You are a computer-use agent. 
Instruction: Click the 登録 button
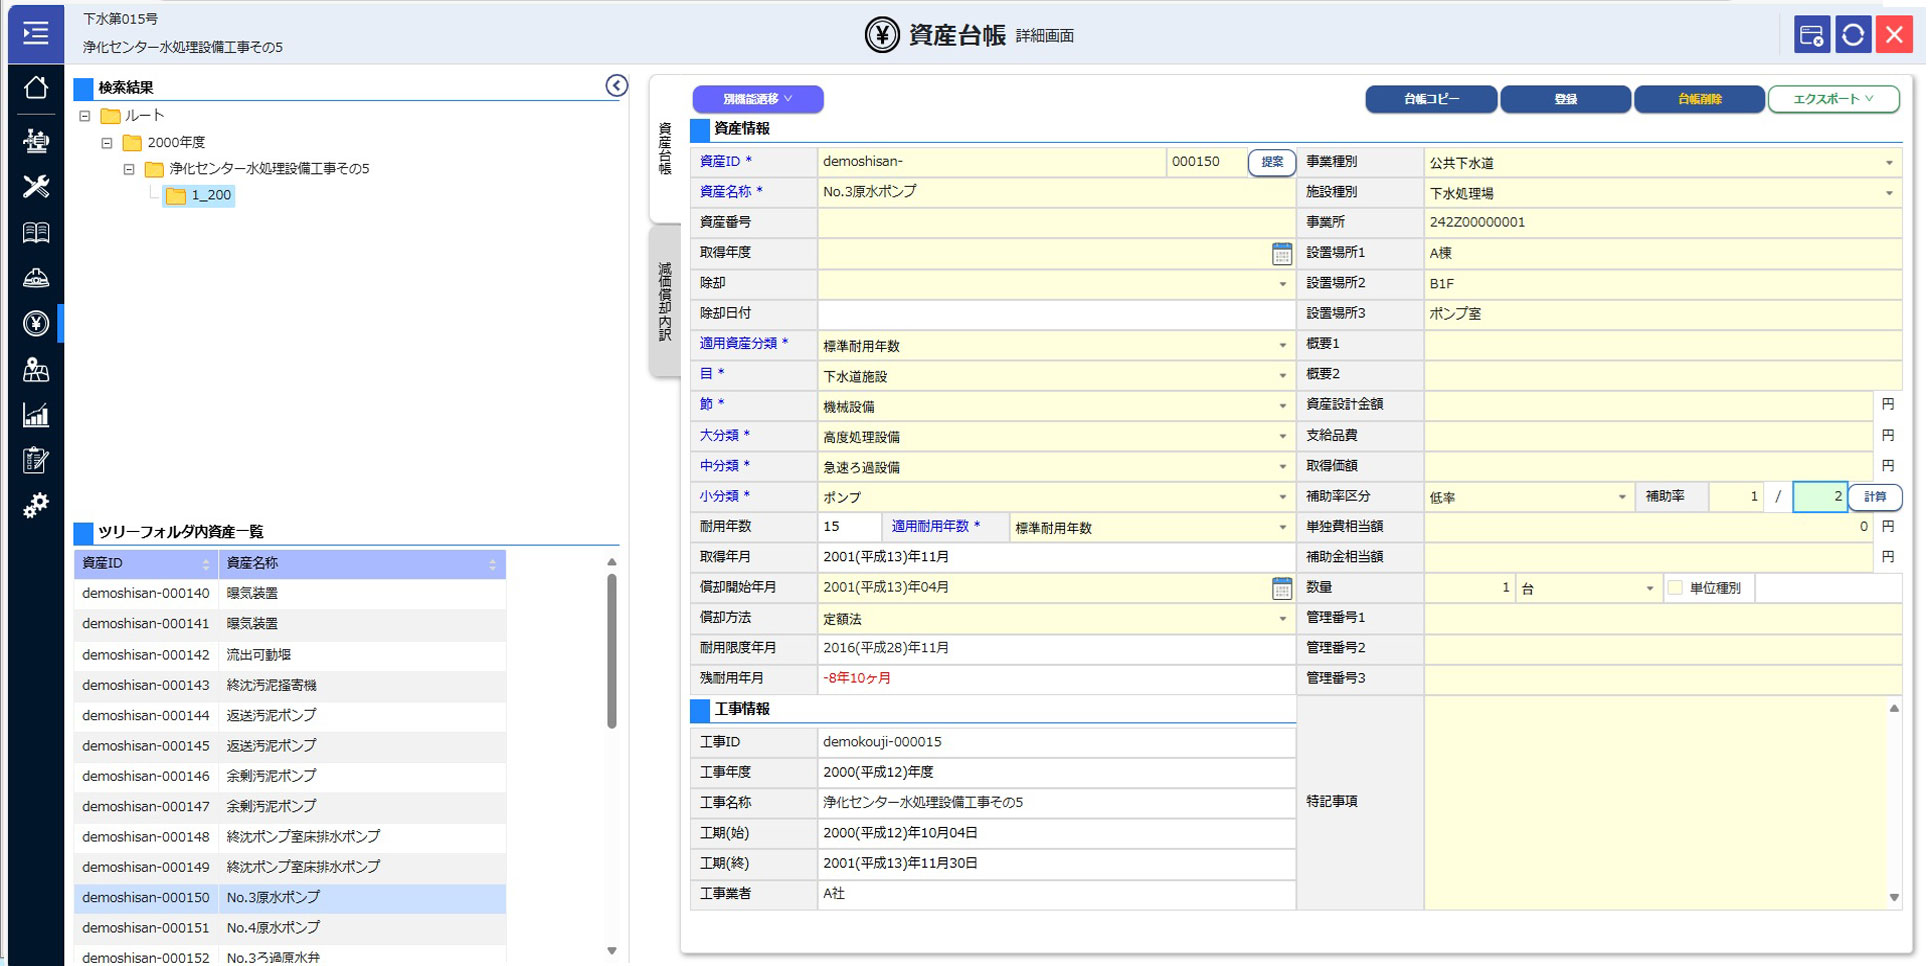[x=1565, y=99]
